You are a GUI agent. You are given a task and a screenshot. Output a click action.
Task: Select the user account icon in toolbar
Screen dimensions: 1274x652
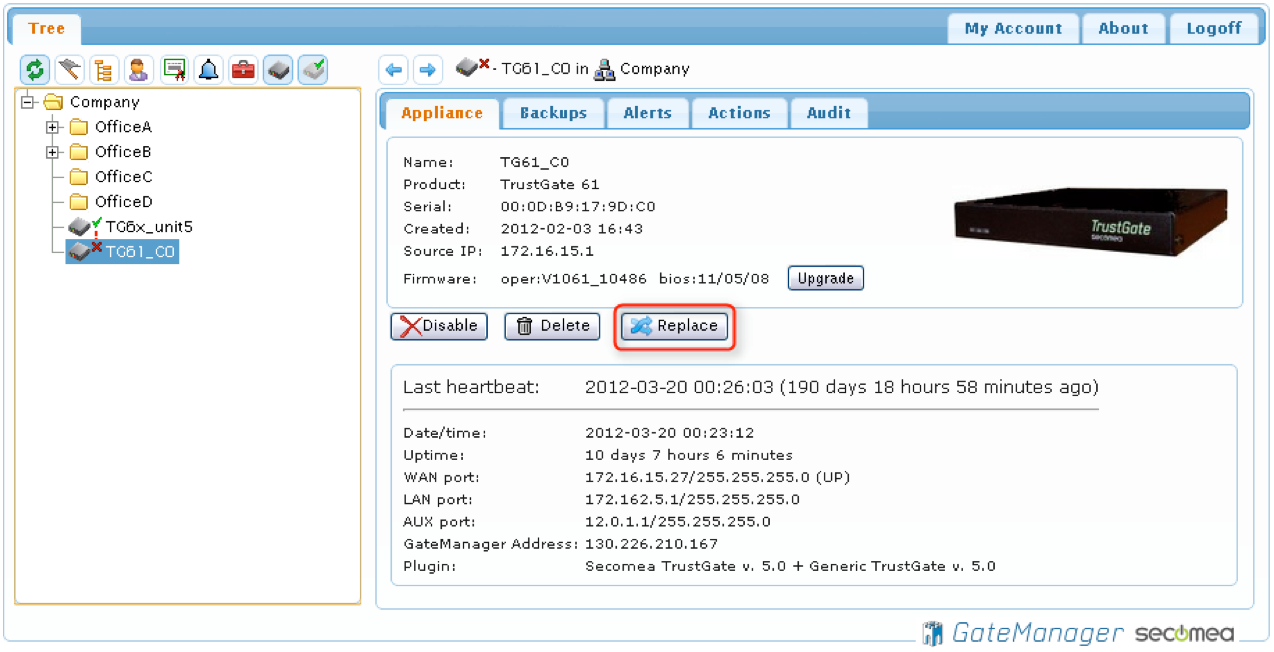139,69
